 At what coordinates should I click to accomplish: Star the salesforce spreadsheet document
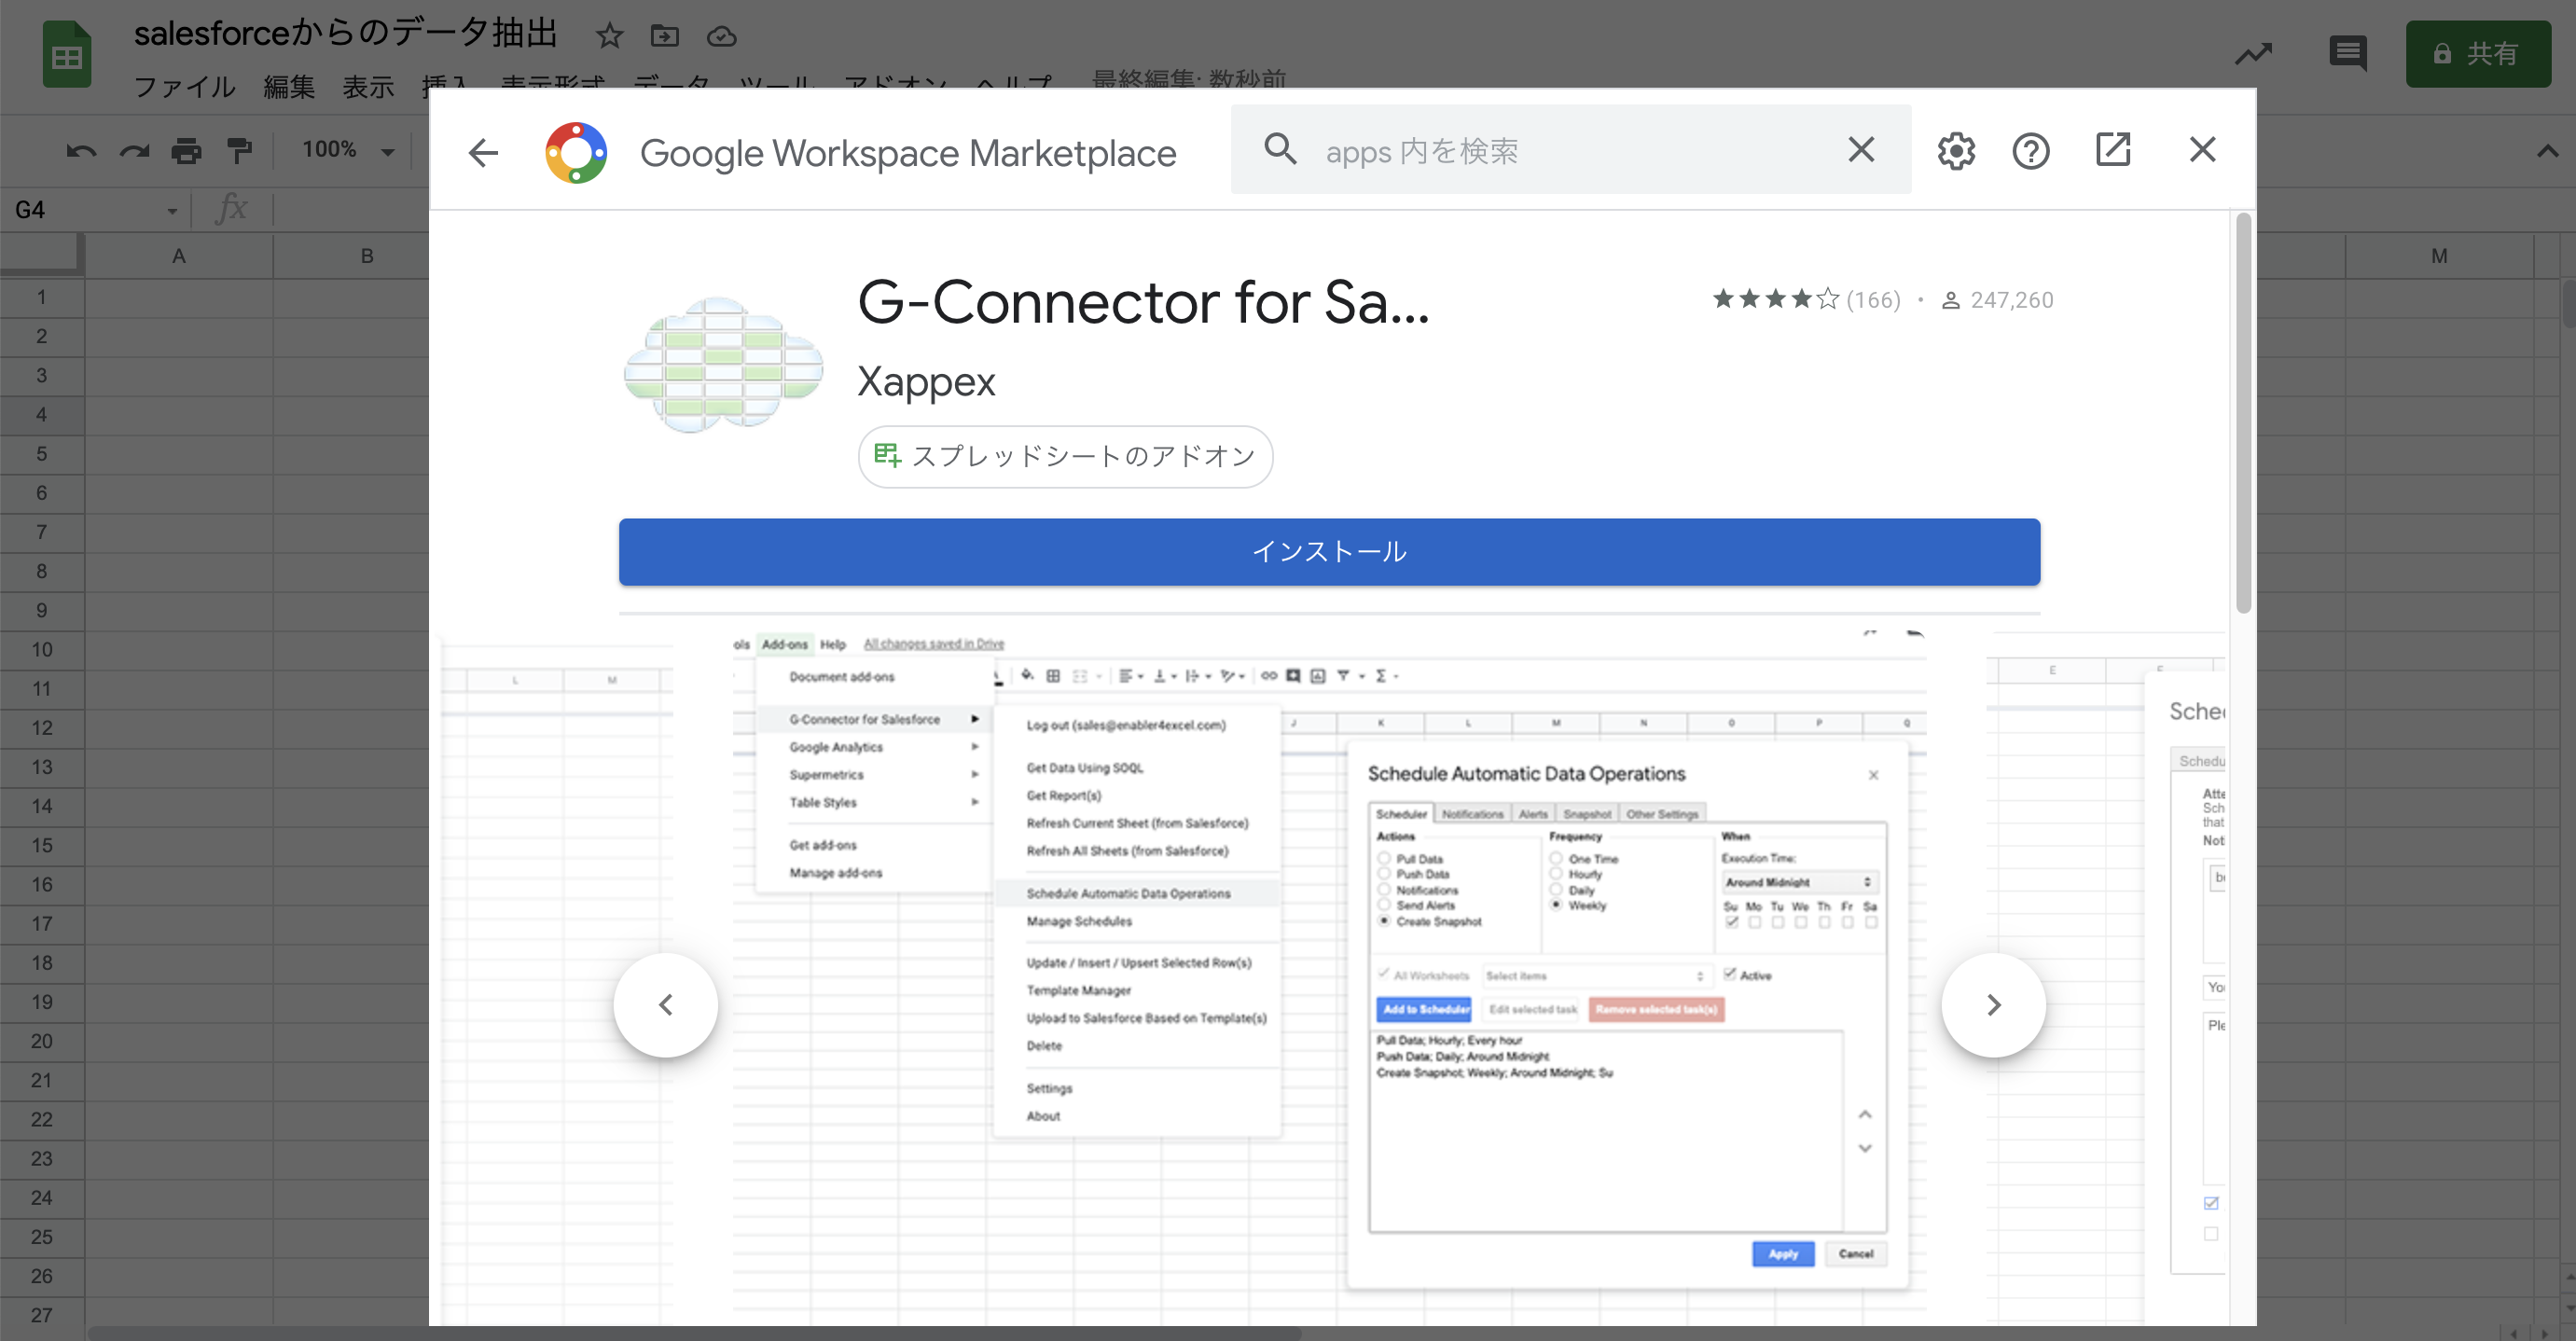pyautogui.click(x=609, y=37)
